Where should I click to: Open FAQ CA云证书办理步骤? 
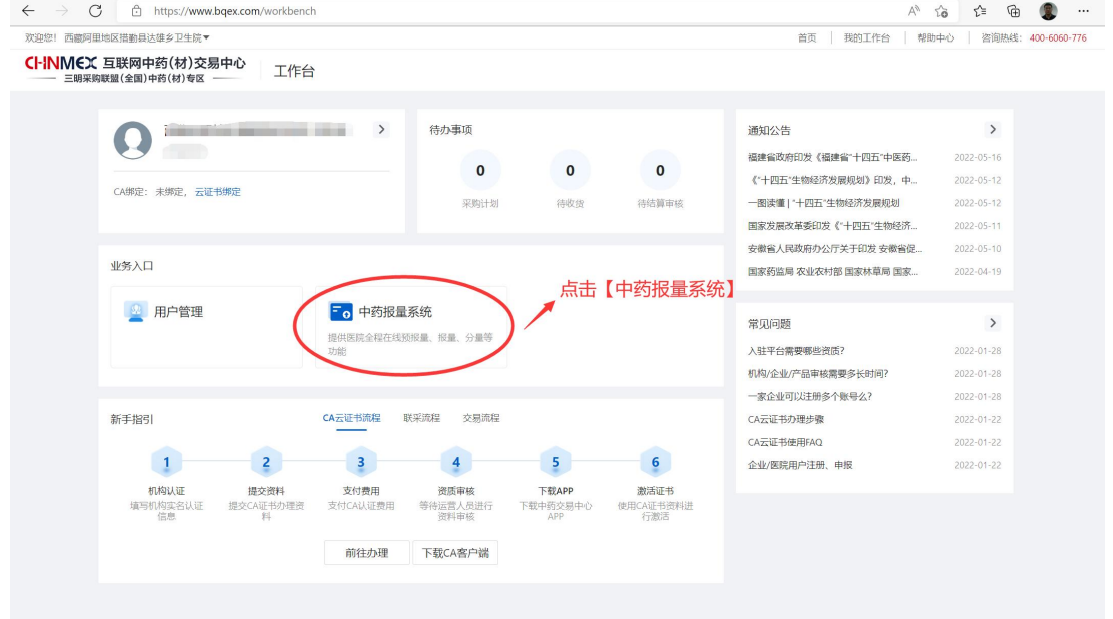[x=786, y=419]
